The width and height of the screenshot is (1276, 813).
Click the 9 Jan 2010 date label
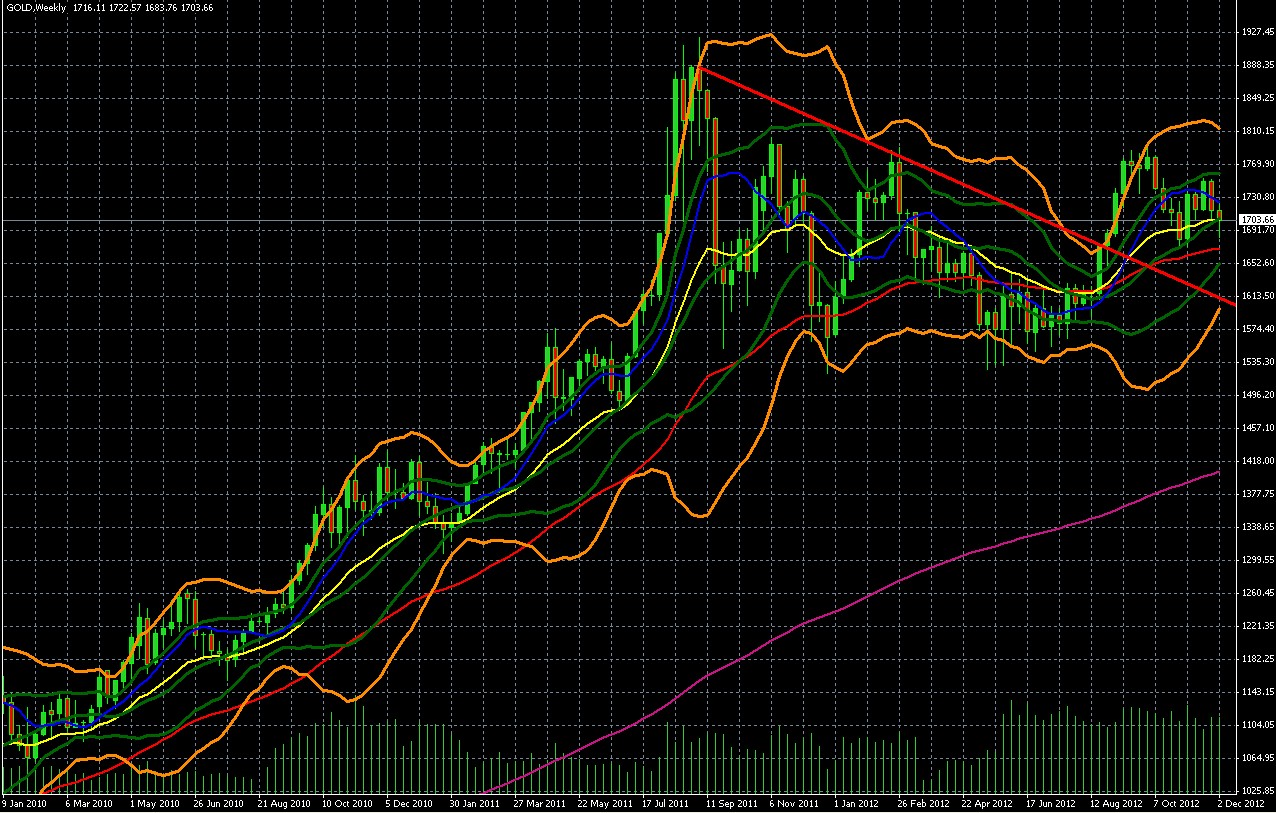click(27, 803)
